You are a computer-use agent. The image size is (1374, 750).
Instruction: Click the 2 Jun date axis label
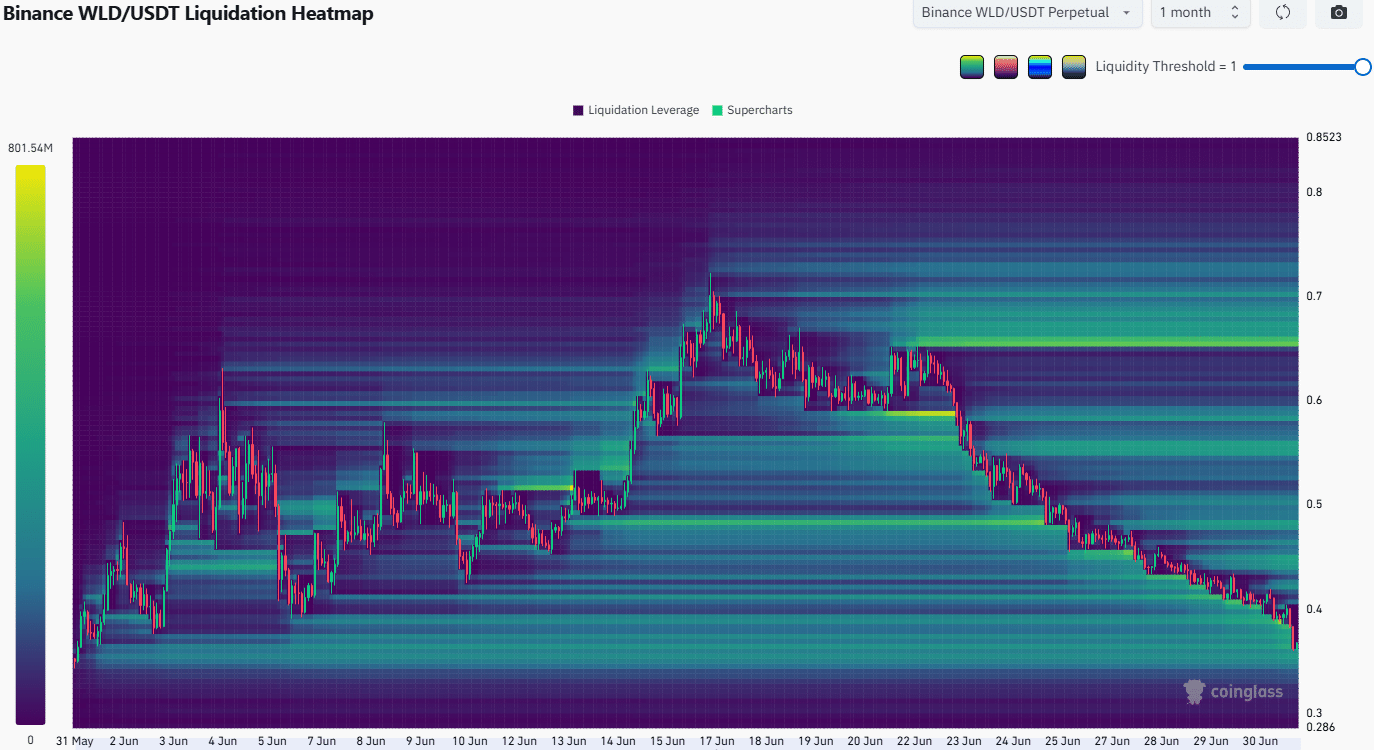(123, 741)
